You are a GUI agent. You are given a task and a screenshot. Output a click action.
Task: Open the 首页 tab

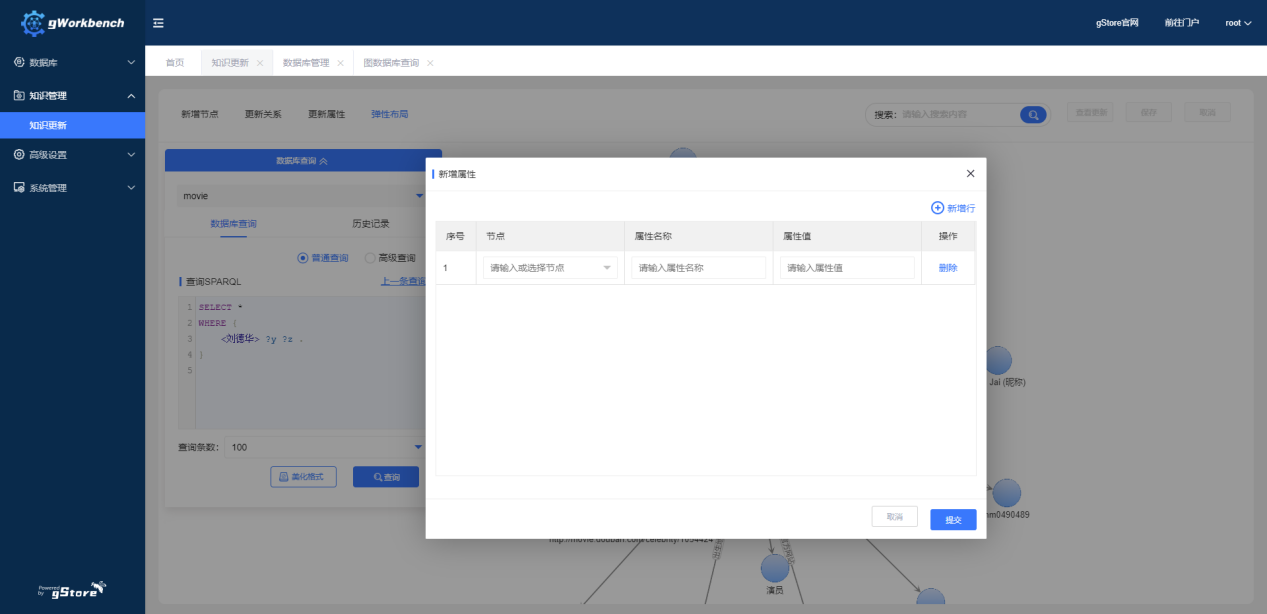(x=175, y=63)
